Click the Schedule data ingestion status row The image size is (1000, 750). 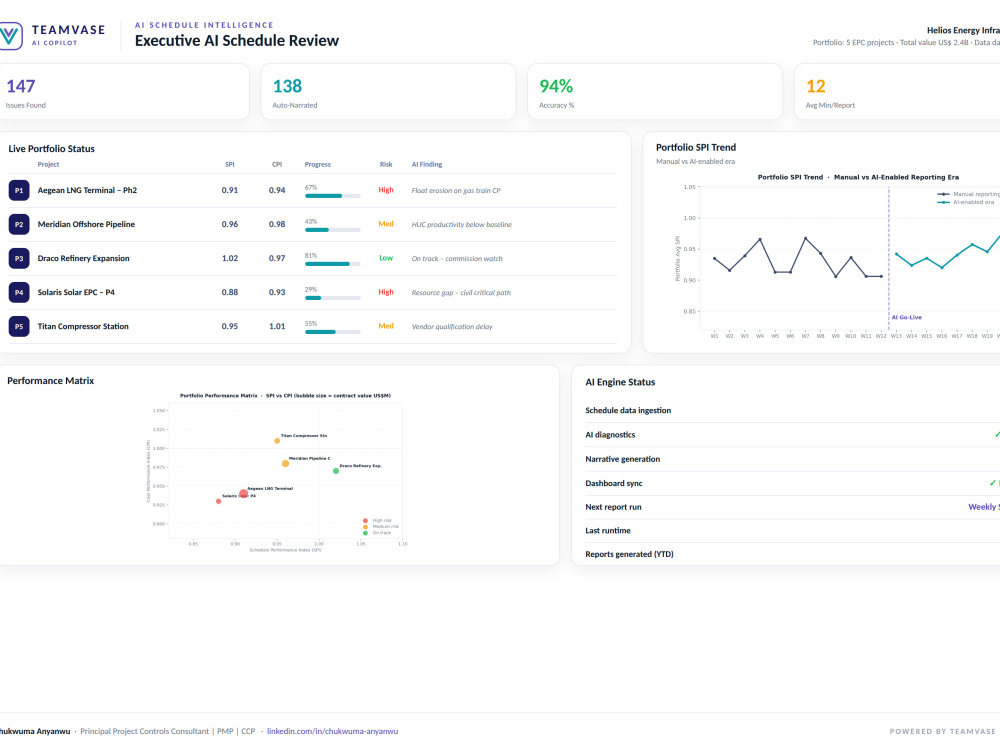[x=793, y=411]
